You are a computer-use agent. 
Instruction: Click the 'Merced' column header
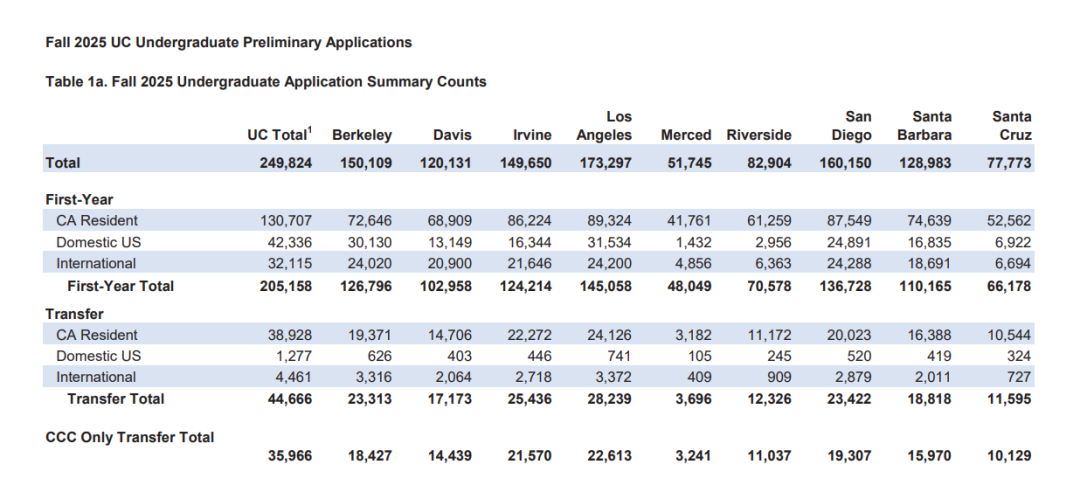(x=686, y=136)
